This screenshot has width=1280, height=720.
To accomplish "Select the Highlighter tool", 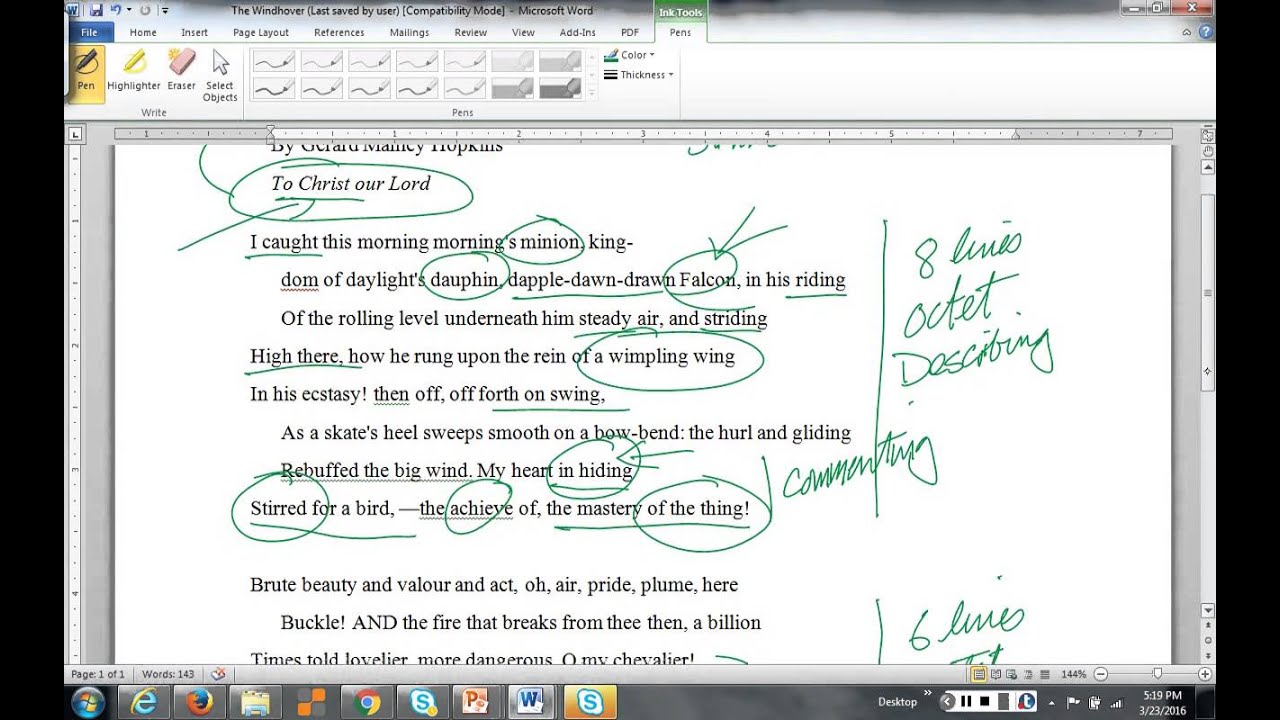I will [x=134, y=71].
